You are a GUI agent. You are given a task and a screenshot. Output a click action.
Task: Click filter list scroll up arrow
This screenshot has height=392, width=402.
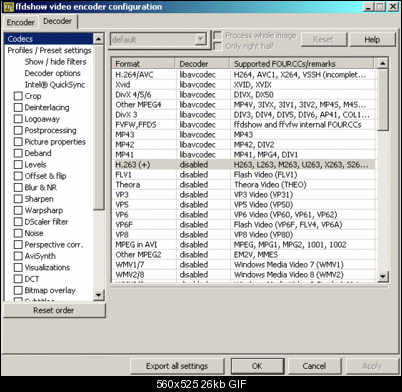98,39
